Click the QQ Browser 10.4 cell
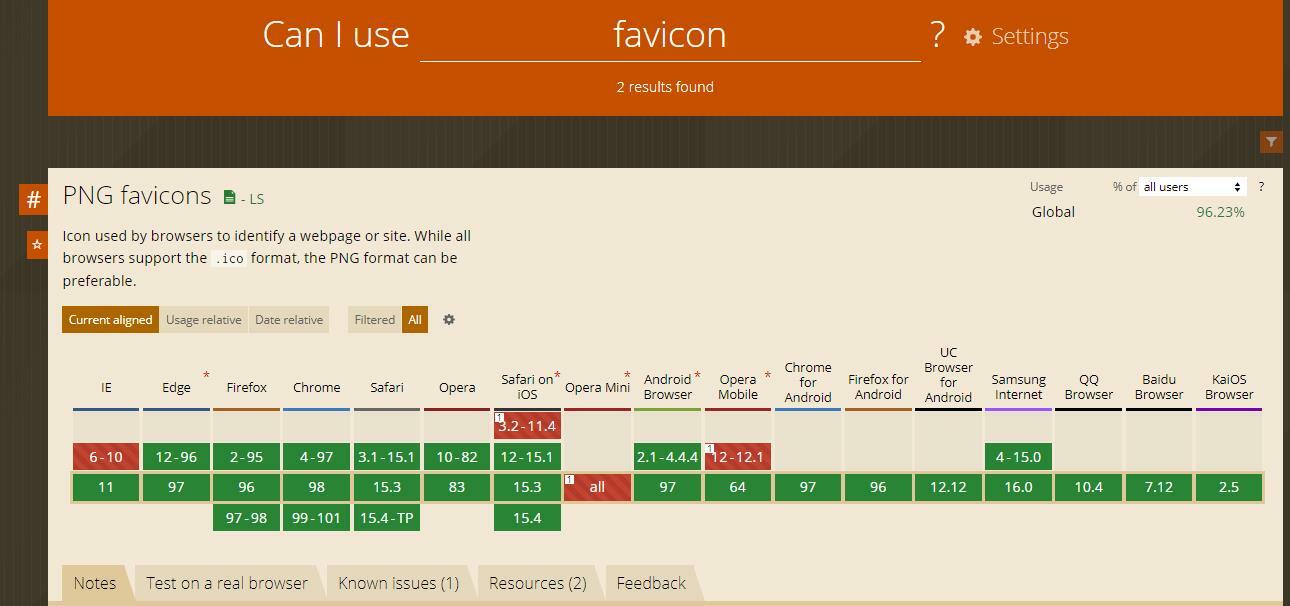This screenshot has height=606, width=1290. pos(1089,487)
